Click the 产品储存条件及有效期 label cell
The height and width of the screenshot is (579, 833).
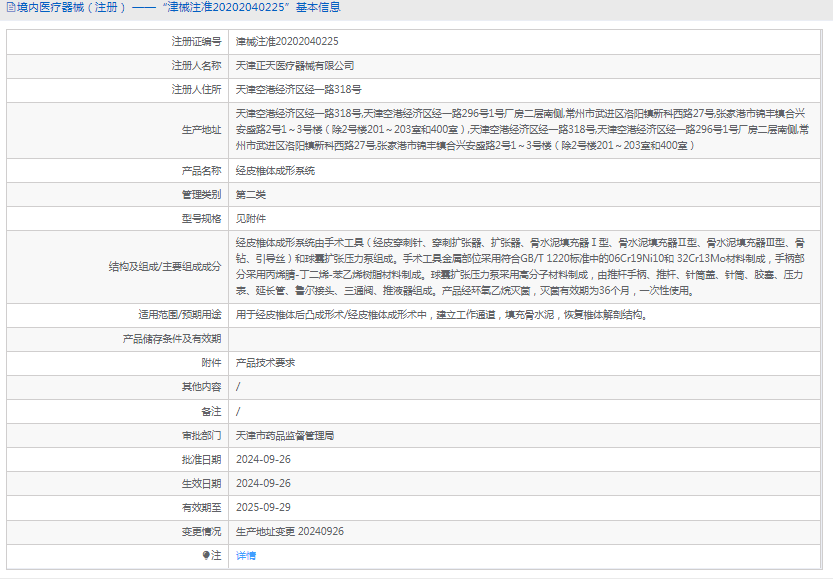[x=118, y=339]
